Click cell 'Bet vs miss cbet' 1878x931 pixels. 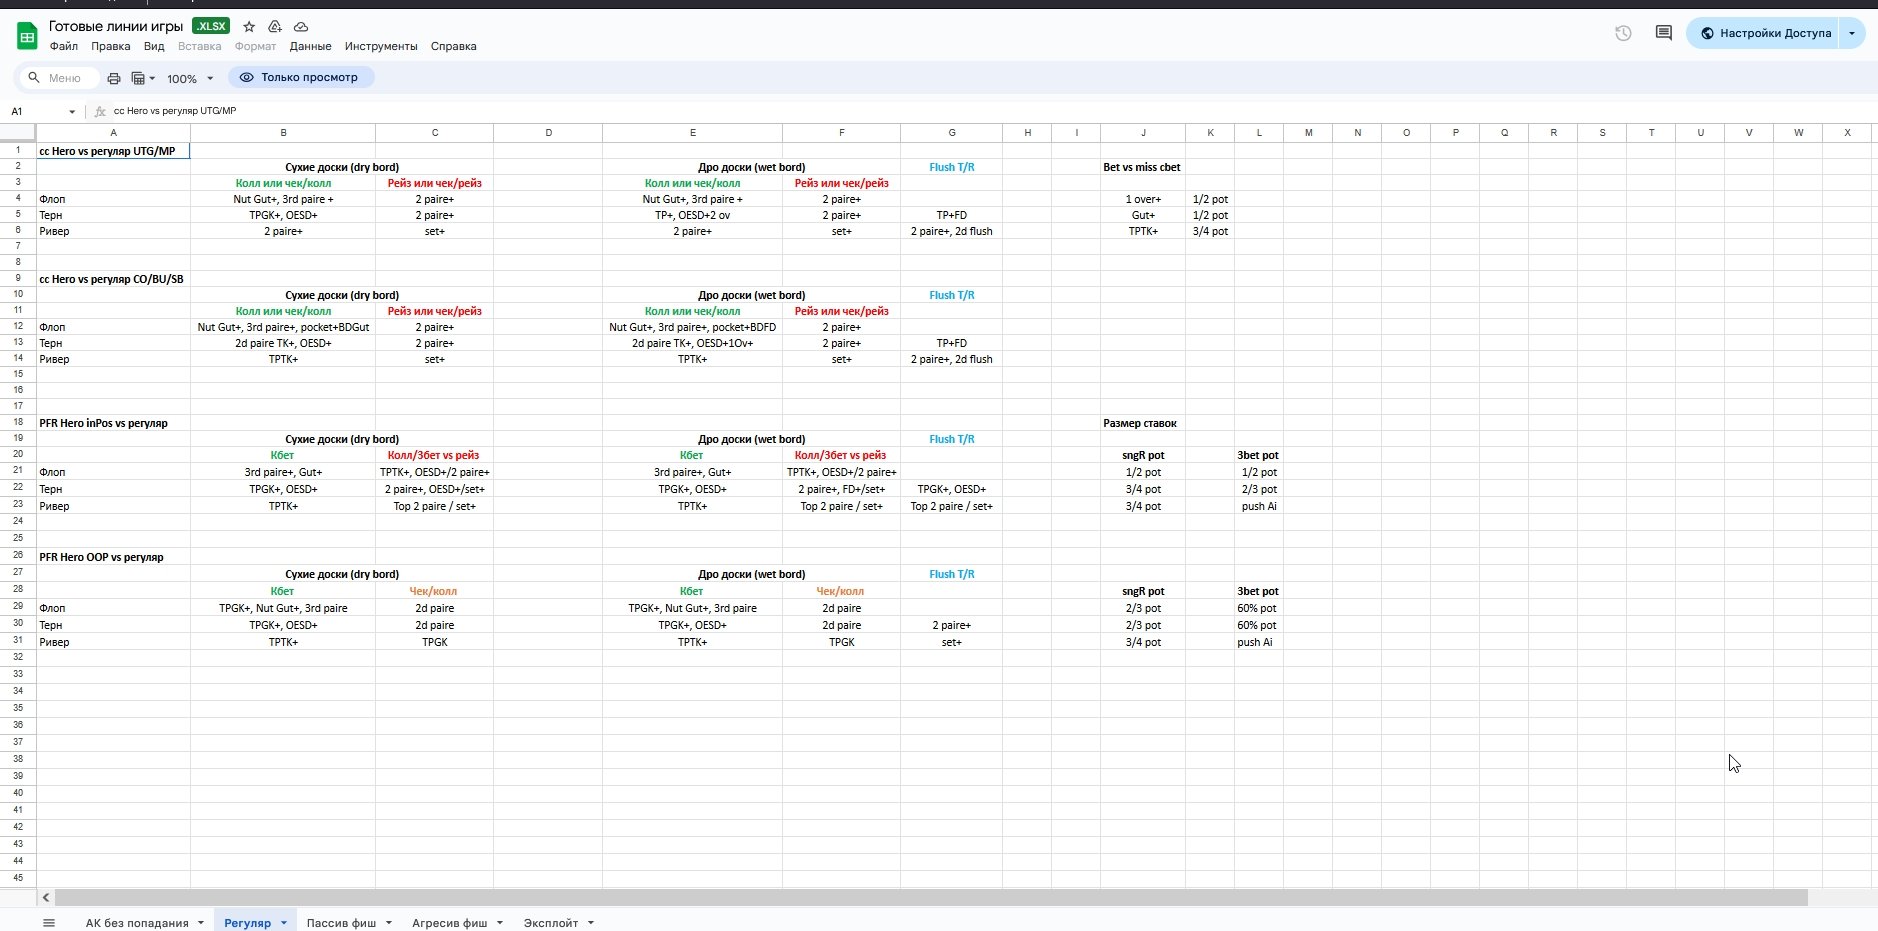(1143, 167)
